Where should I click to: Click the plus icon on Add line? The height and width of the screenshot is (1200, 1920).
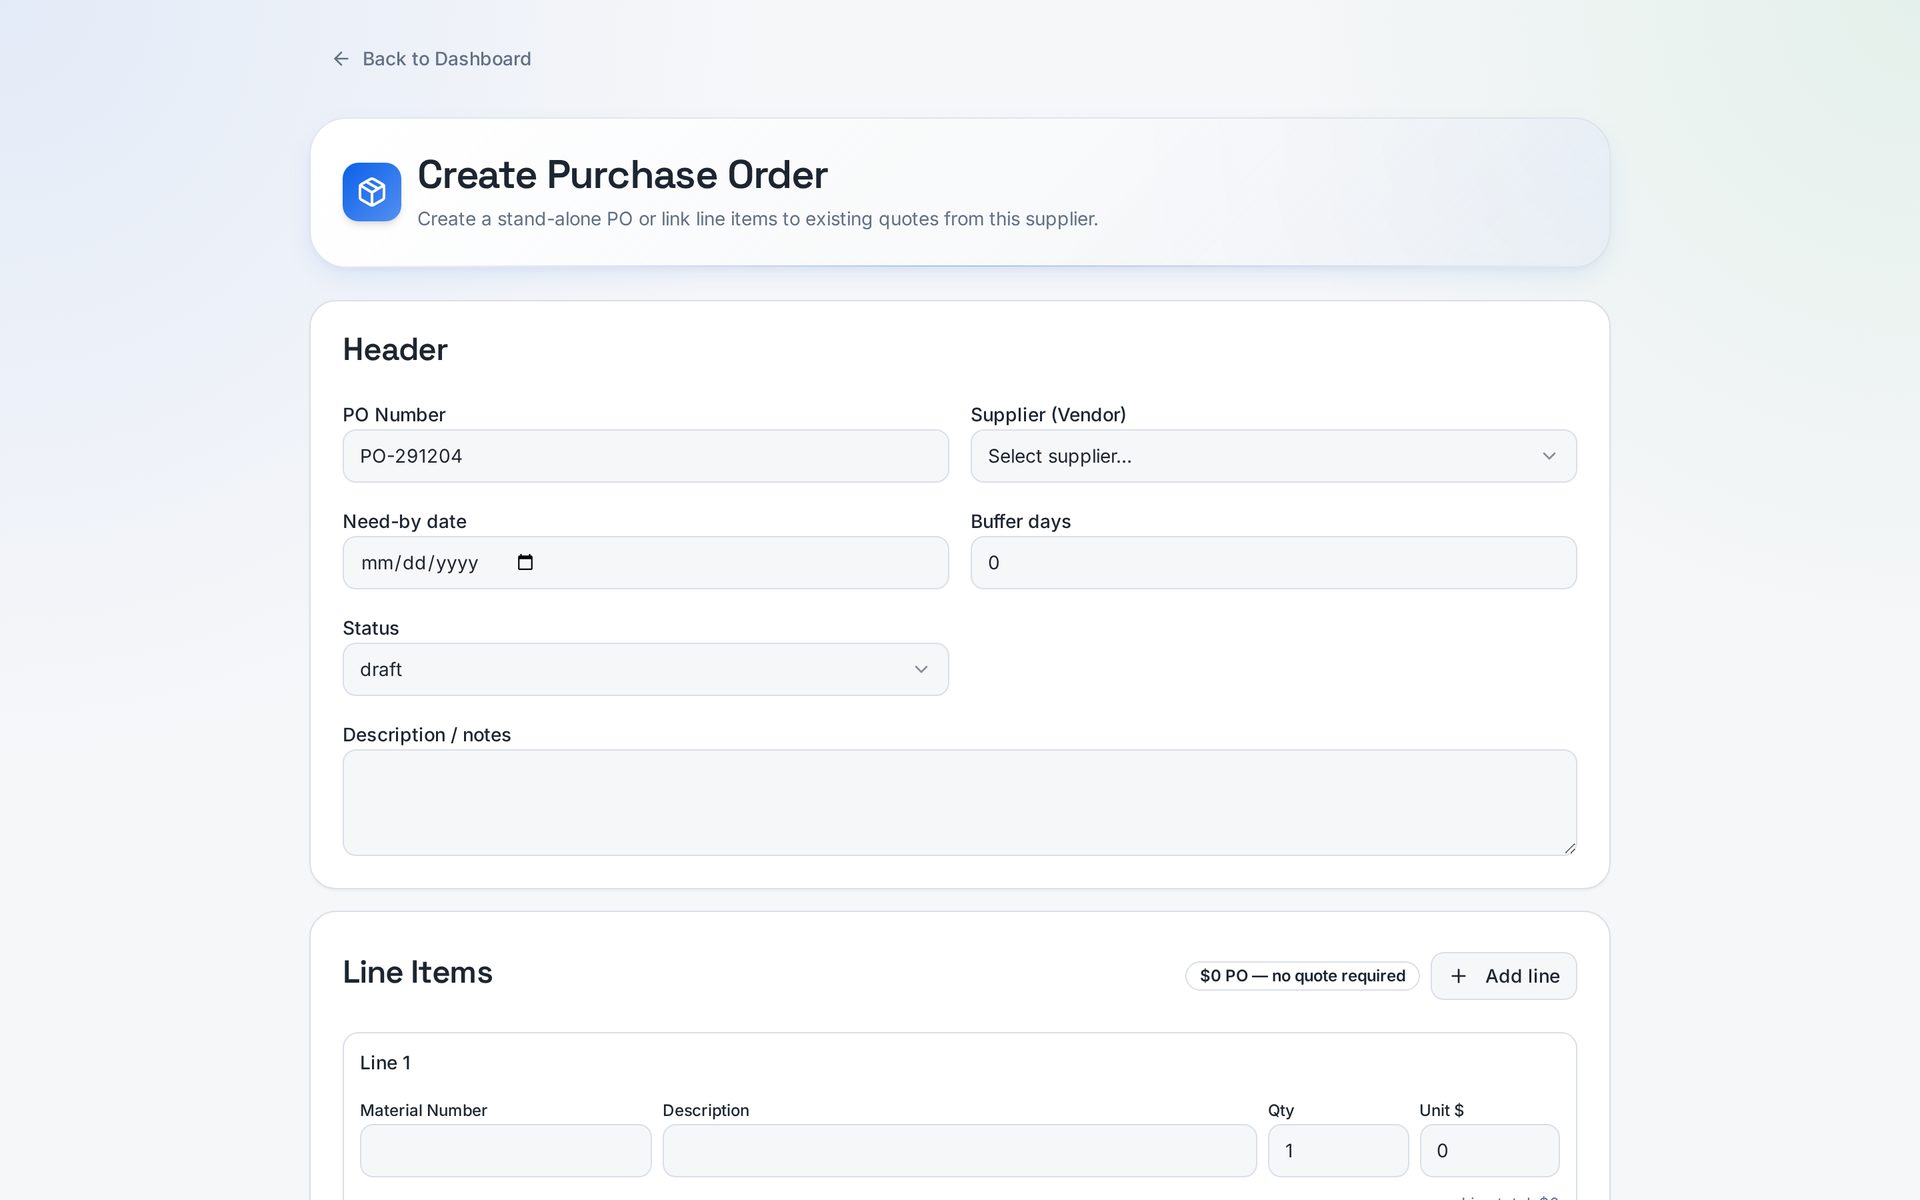tap(1458, 976)
